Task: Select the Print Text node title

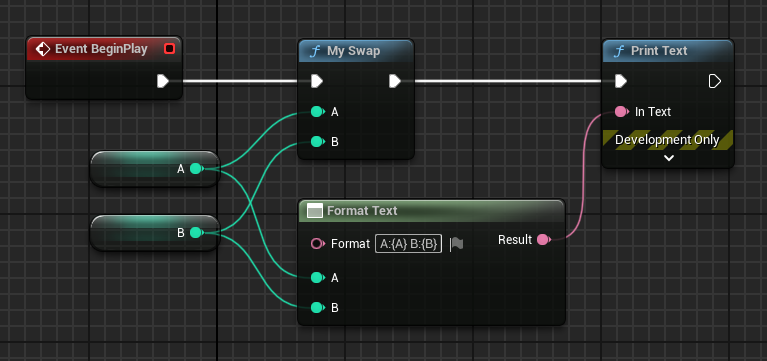Action: pyautogui.click(x=659, y=51)
